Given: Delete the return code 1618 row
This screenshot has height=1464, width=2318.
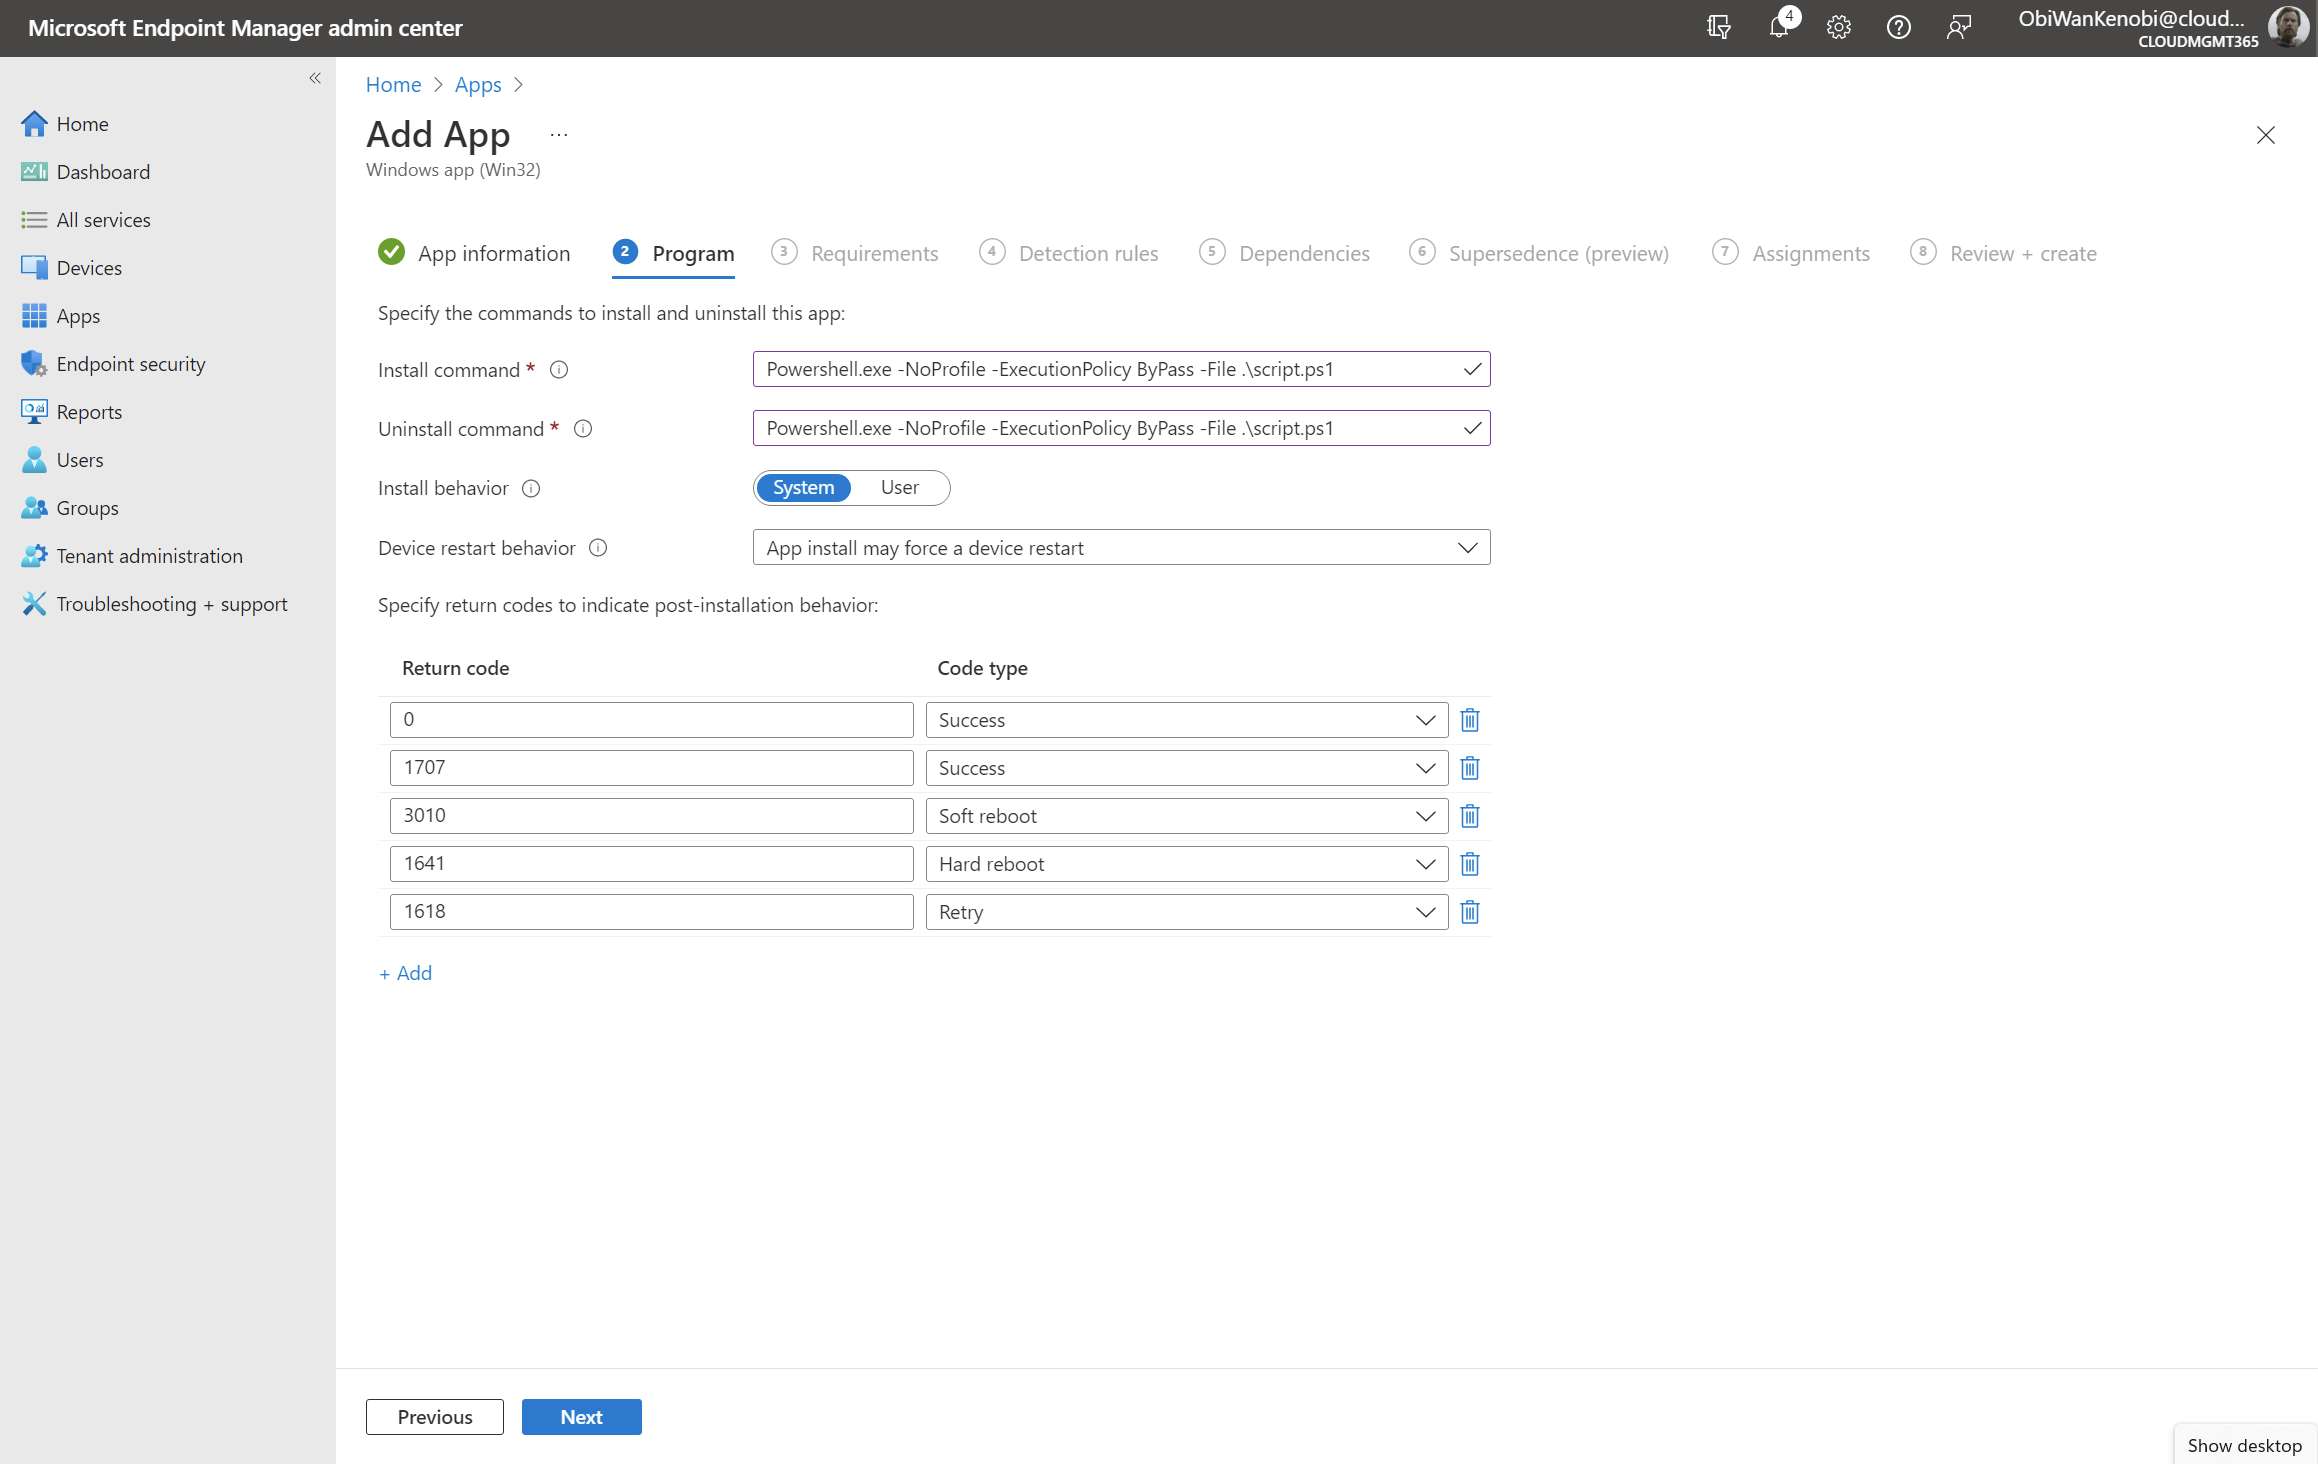Looking at the screenshot, I should tap(1469, 912).
